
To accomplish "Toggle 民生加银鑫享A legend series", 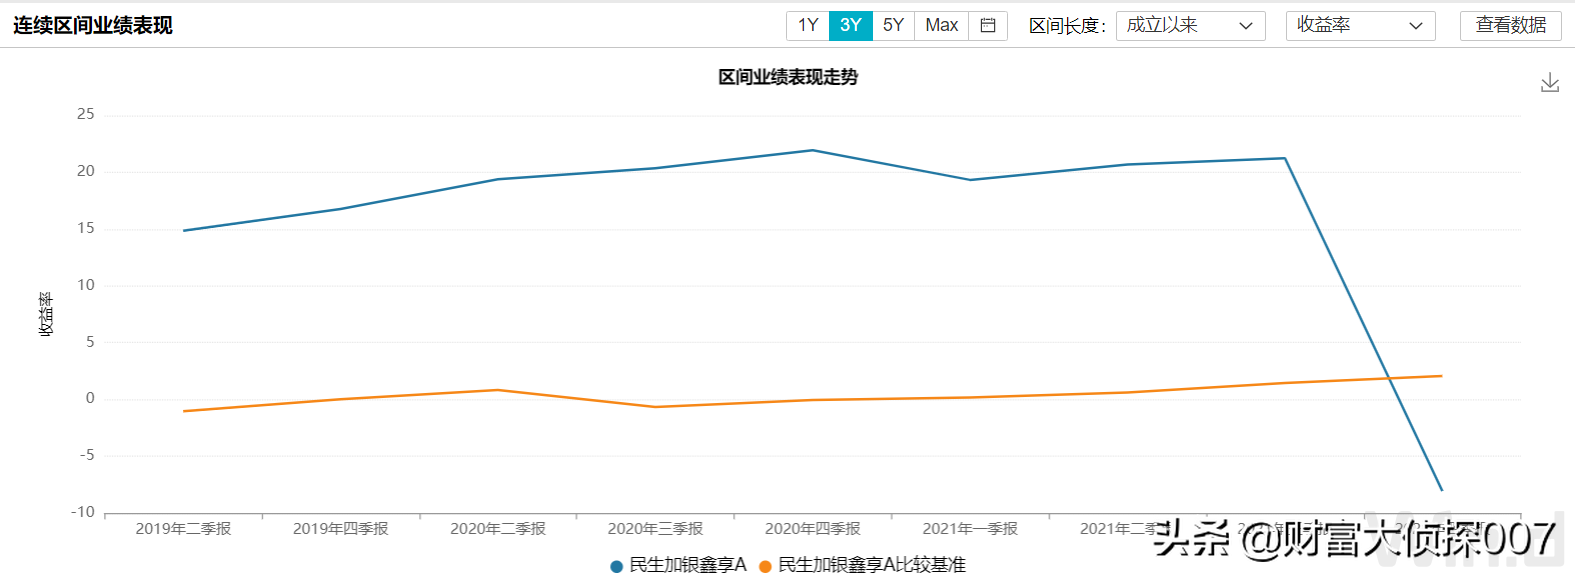I will coord(688,565).
